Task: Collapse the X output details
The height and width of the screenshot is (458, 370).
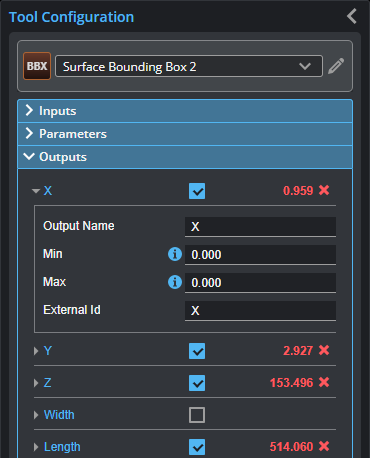Action: tap(36, 191)
